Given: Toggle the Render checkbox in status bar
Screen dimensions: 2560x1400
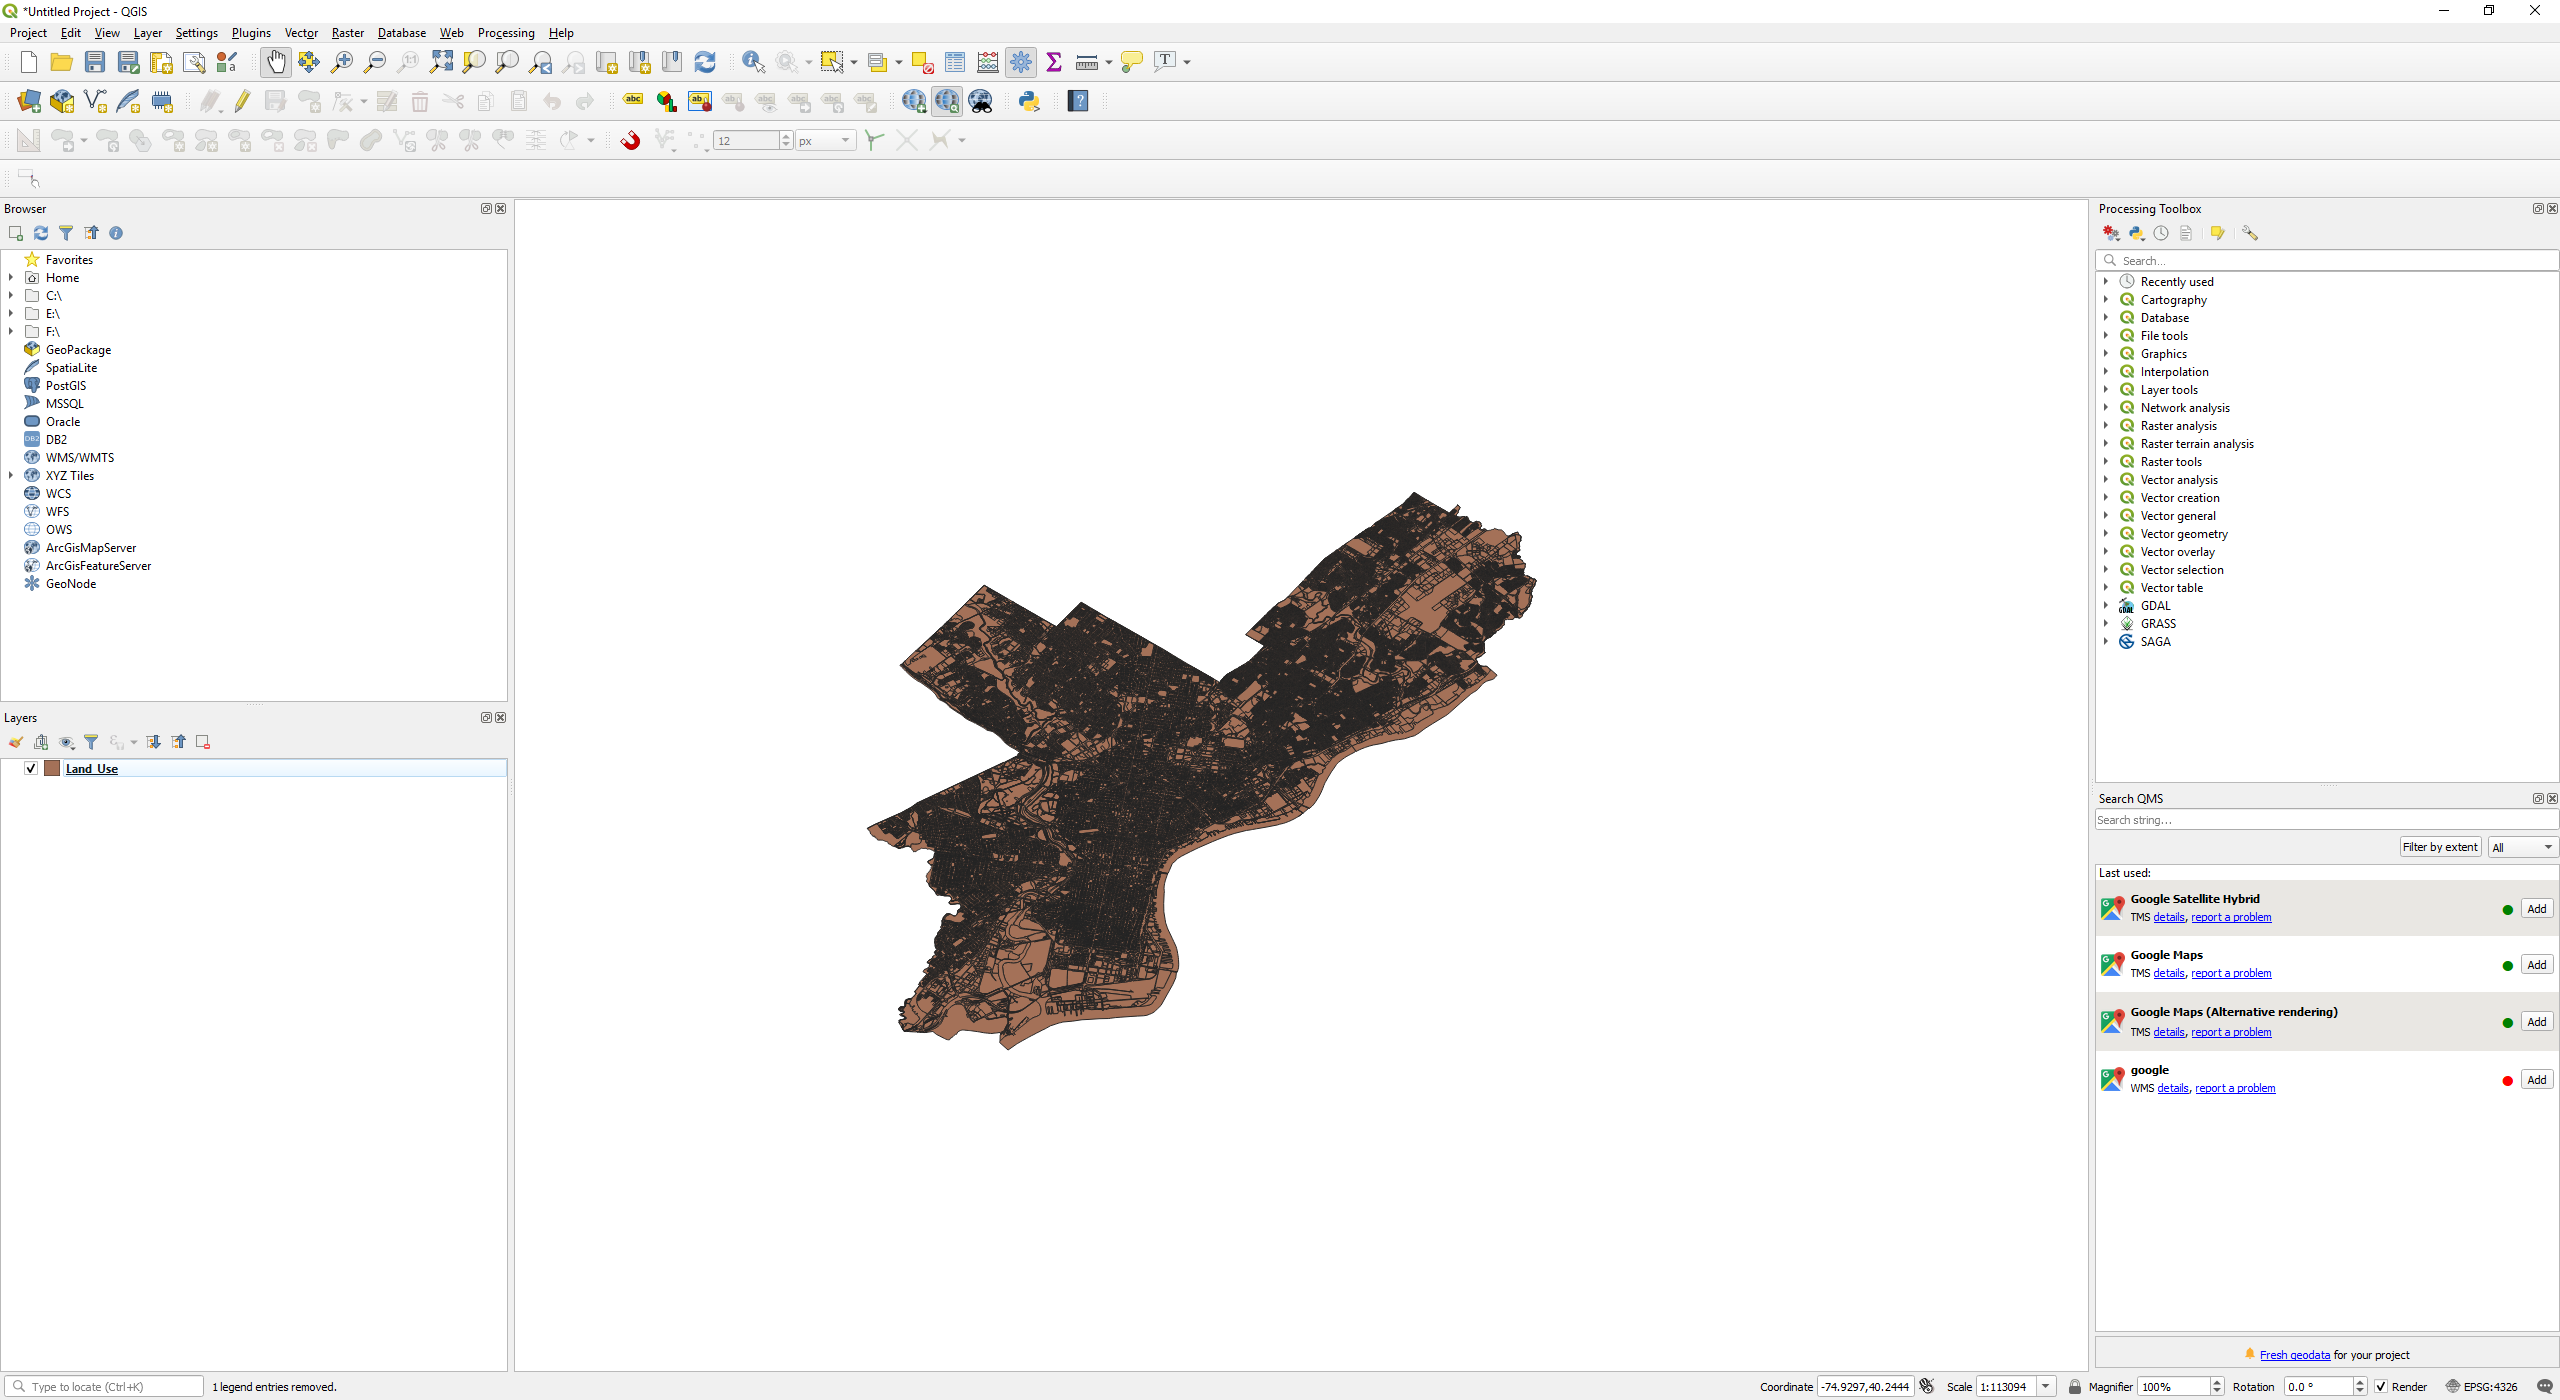Looking at the screenshot, I should click(2381, 1387).
